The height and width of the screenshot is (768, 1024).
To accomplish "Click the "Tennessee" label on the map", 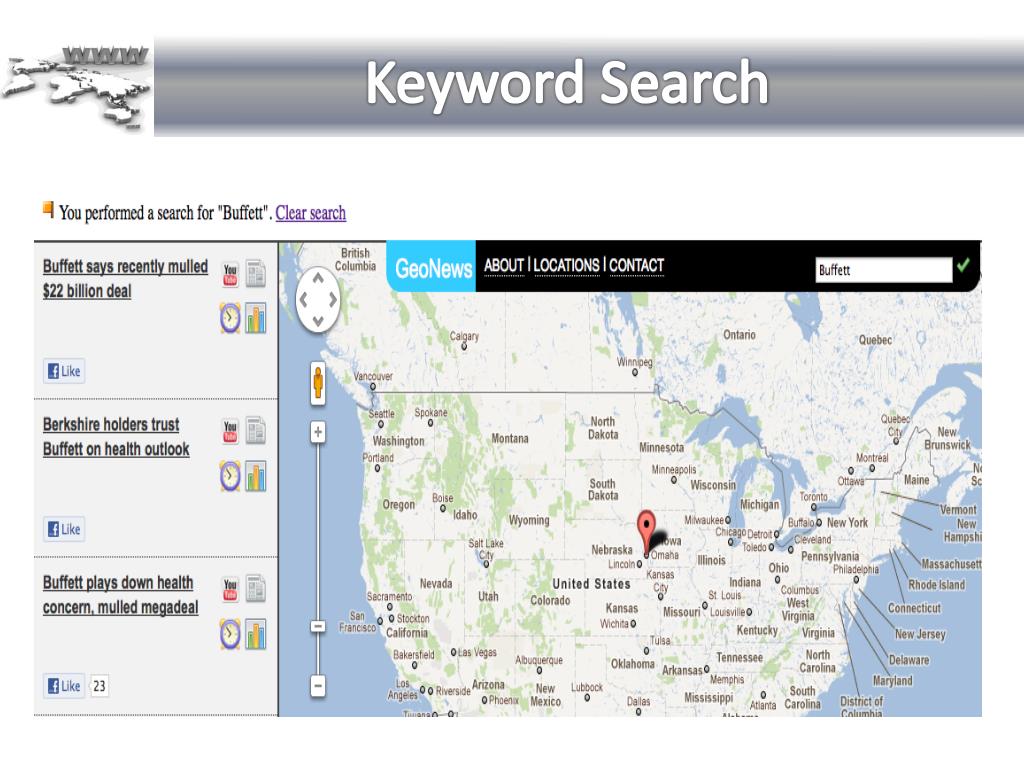I will coord(739,657).
